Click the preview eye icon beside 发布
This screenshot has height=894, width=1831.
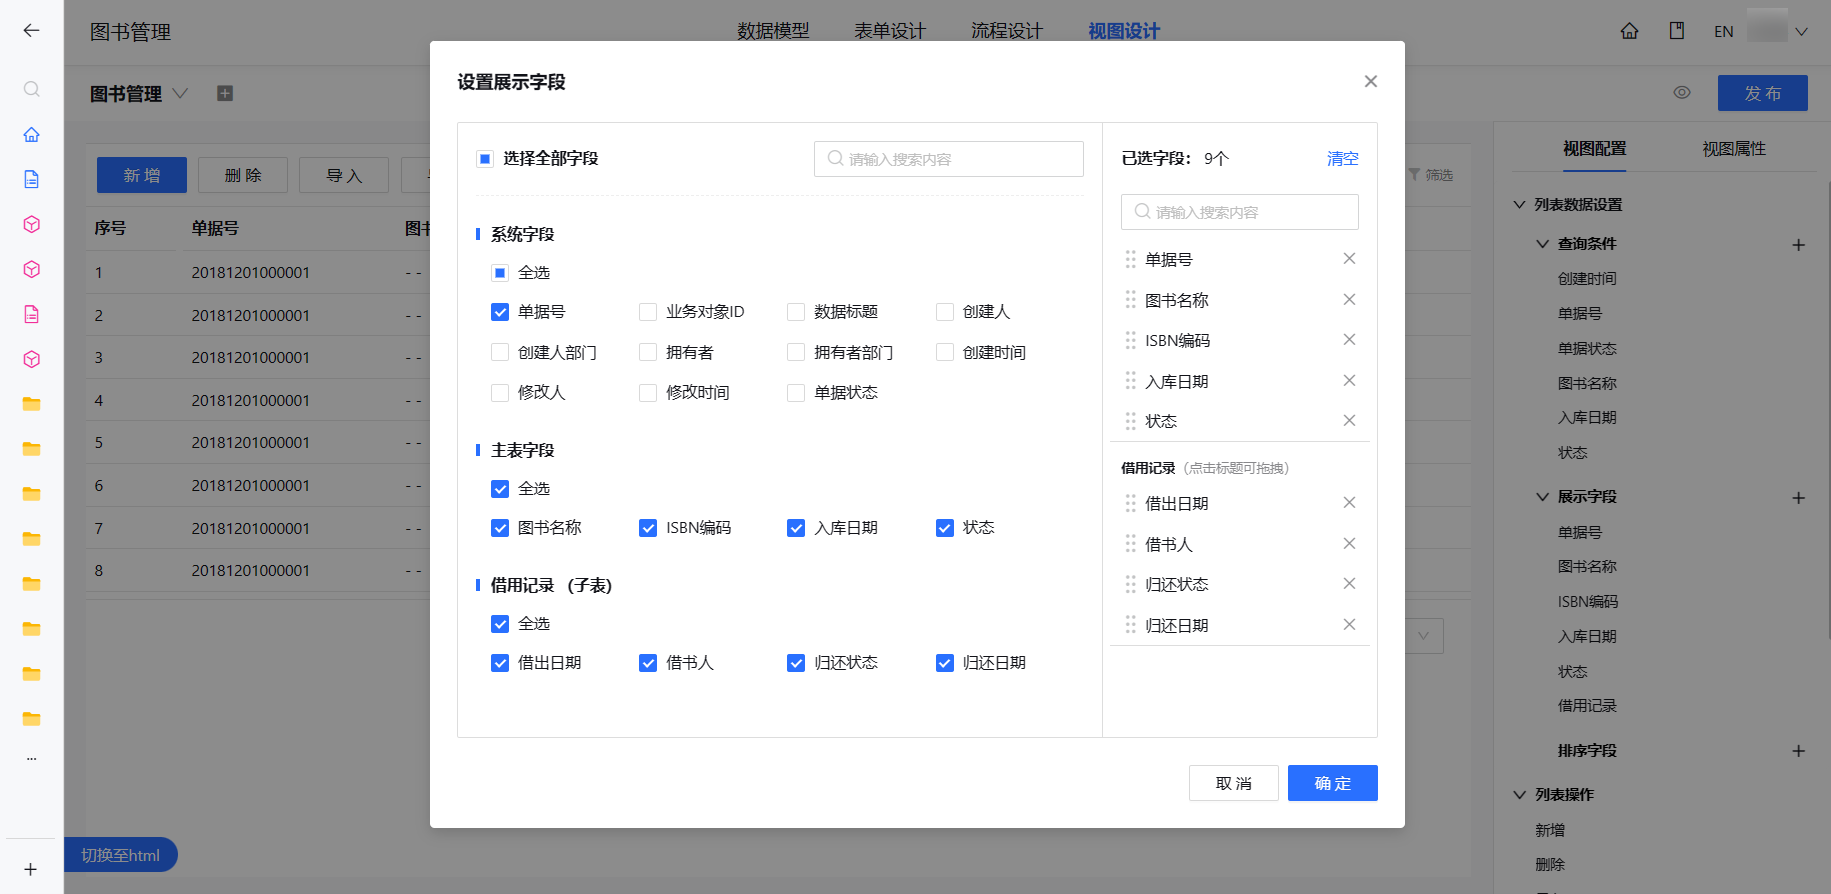pos(1682,92)
